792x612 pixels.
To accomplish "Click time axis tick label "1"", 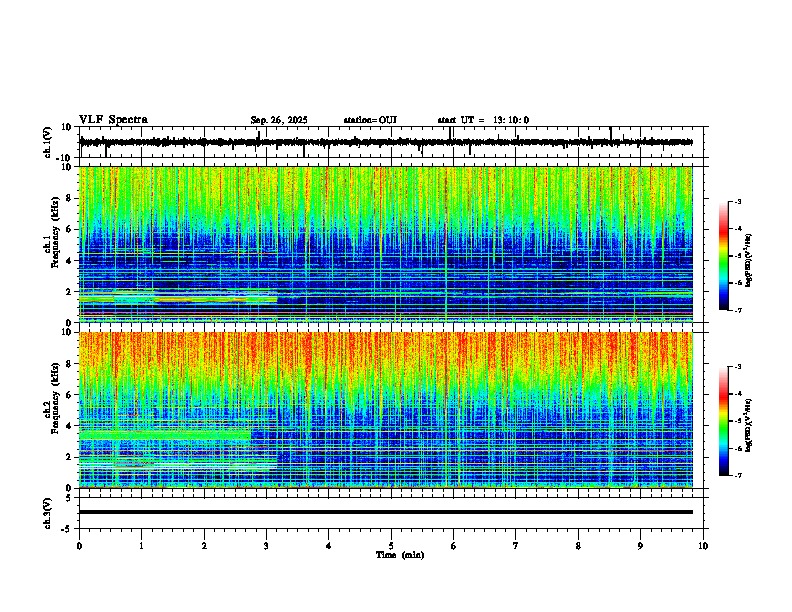I will coord(141,546).
